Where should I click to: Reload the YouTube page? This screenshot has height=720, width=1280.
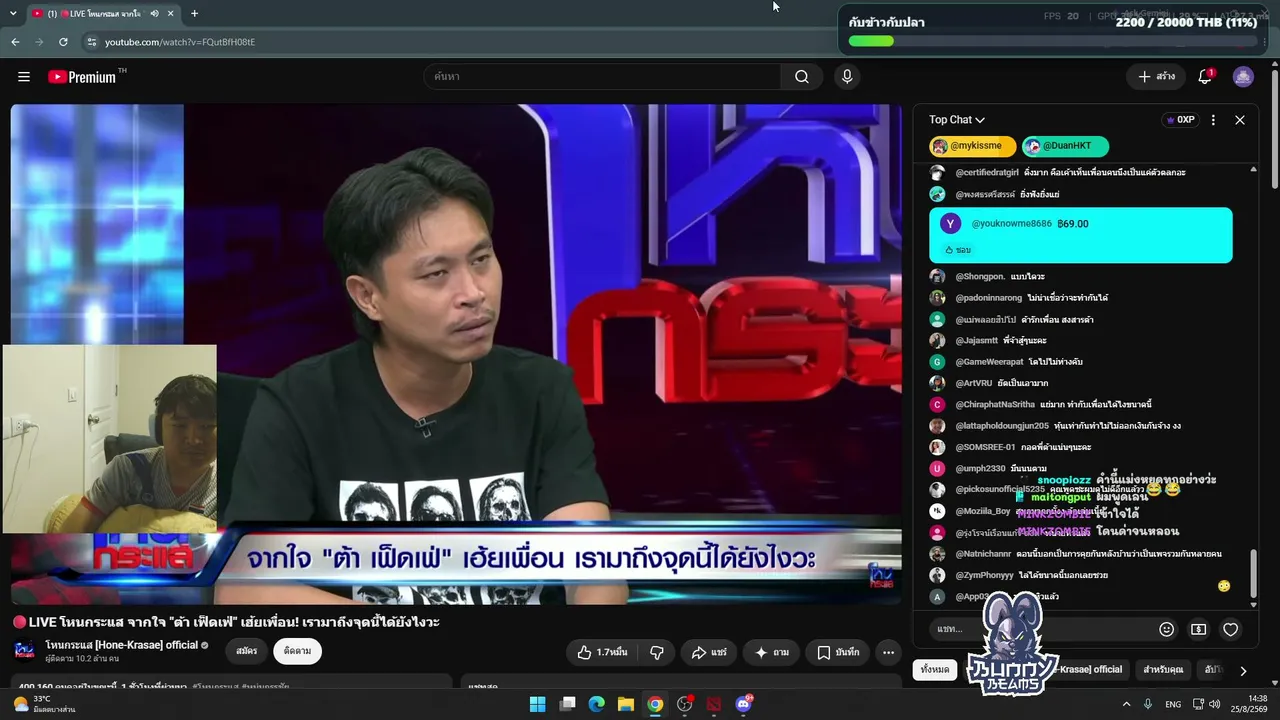63,42
